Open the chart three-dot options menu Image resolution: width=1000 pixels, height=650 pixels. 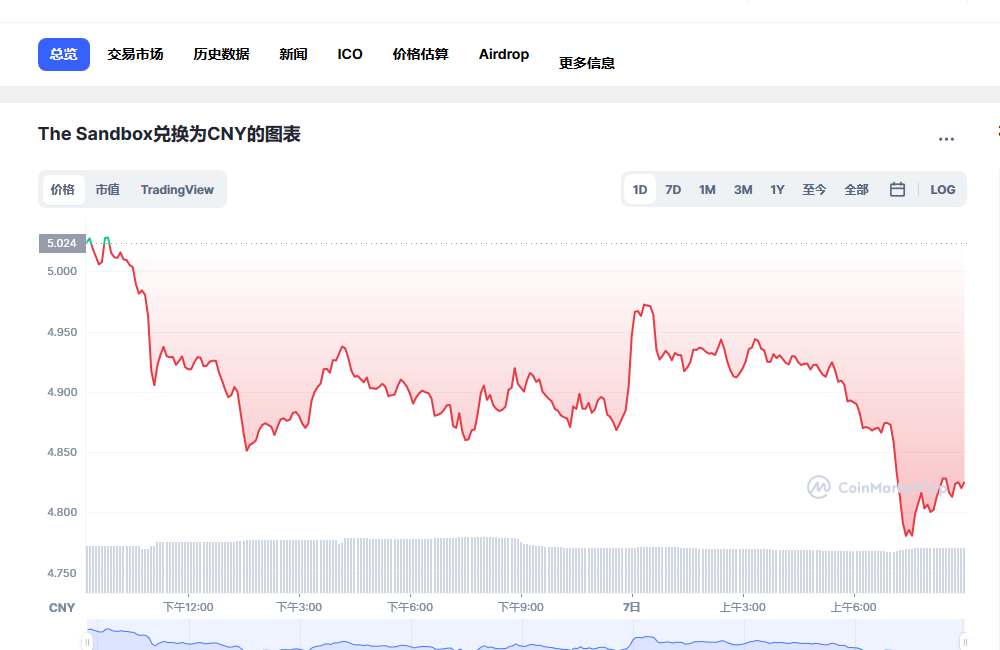coord(946,139)
